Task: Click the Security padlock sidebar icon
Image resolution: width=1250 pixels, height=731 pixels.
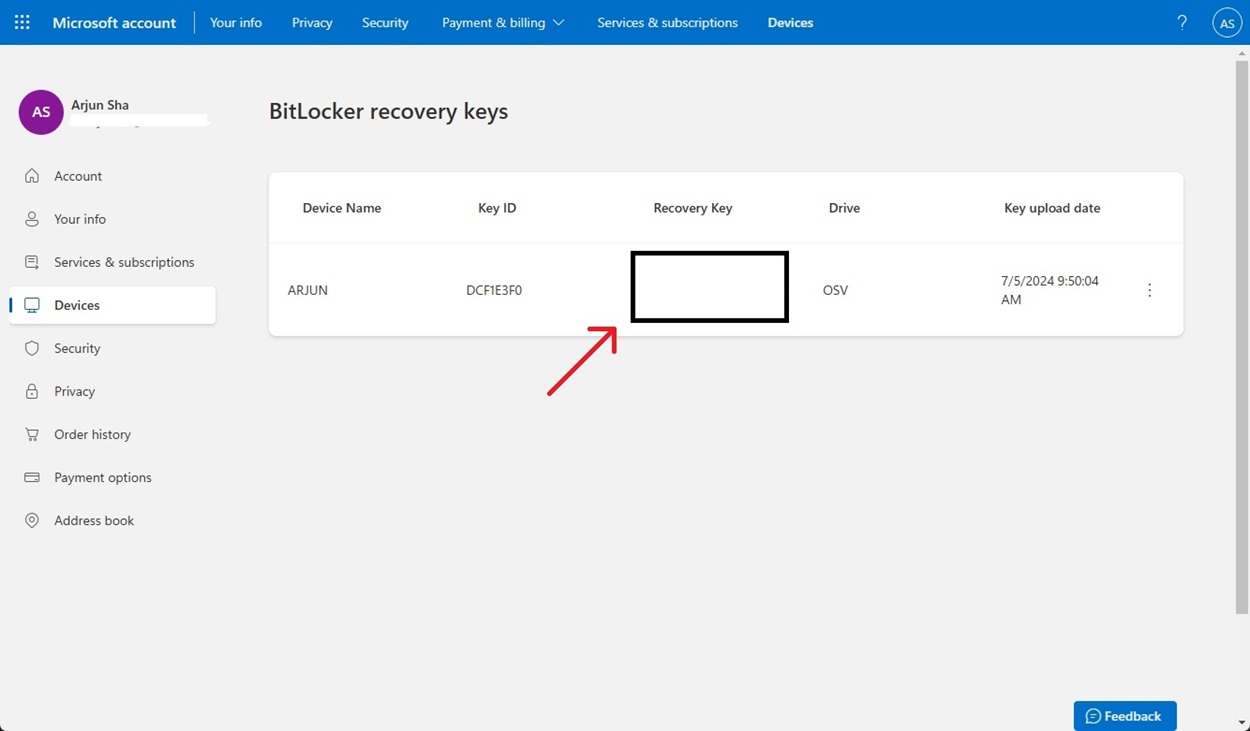Action: [31, 348]
